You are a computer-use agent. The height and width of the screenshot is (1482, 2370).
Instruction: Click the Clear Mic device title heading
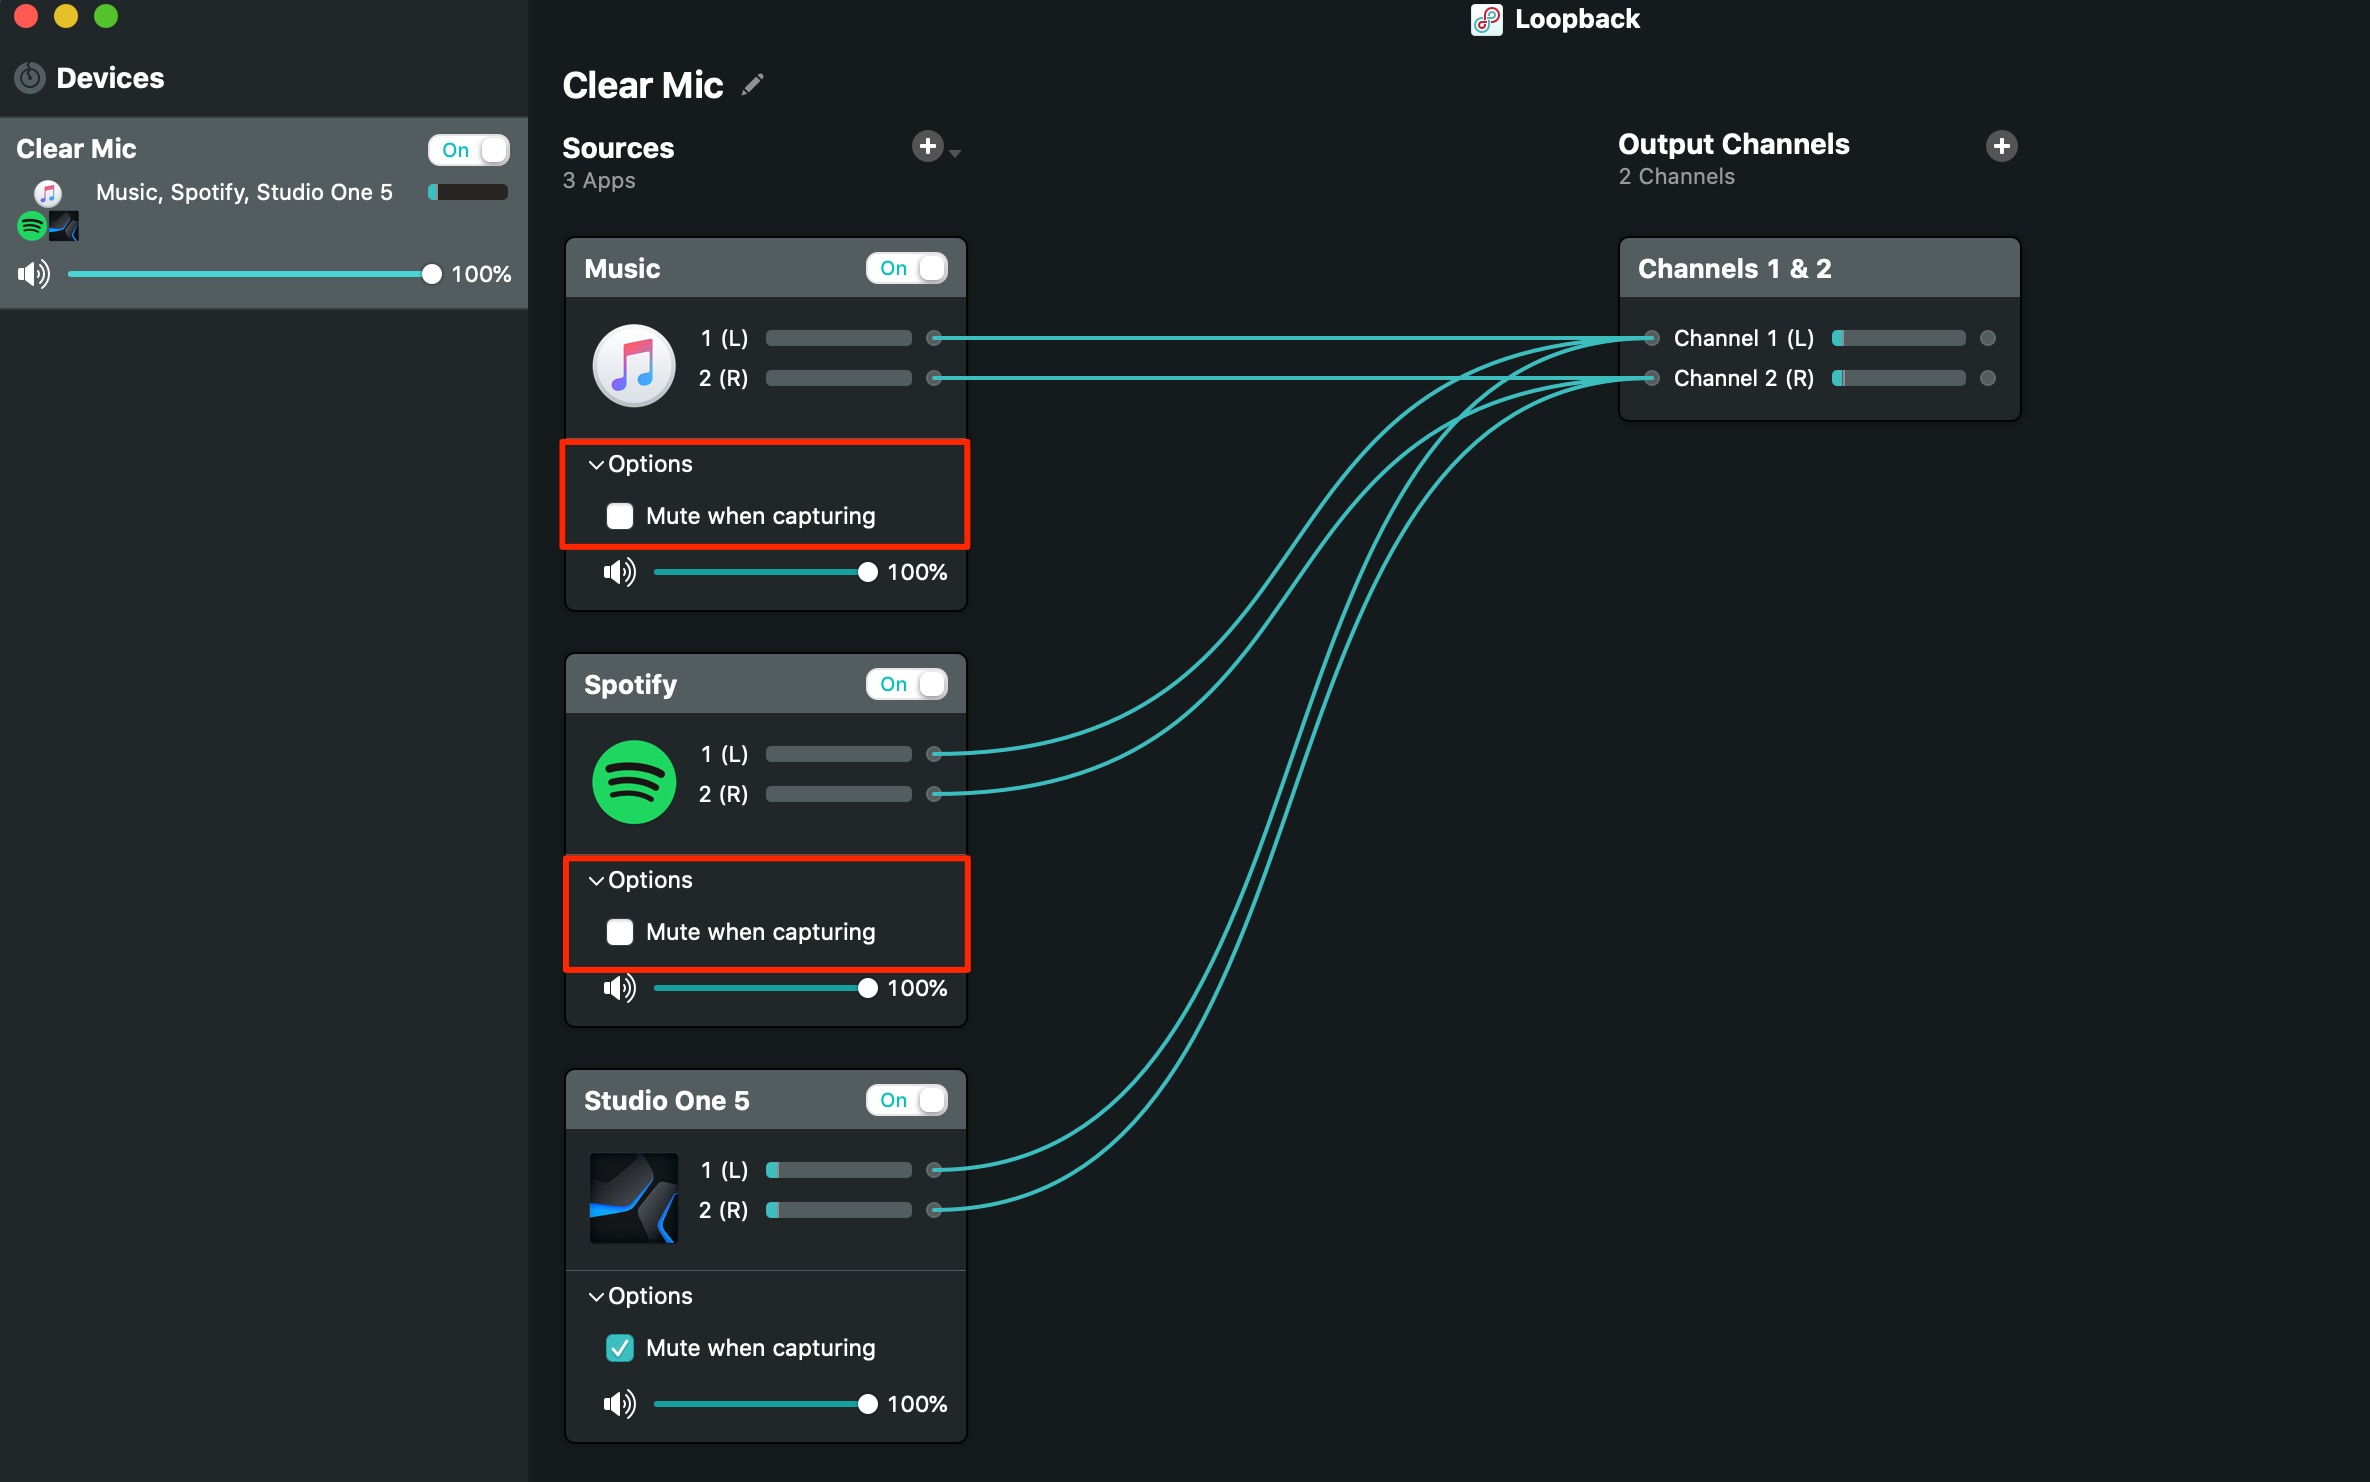click(x=642, y=86)
